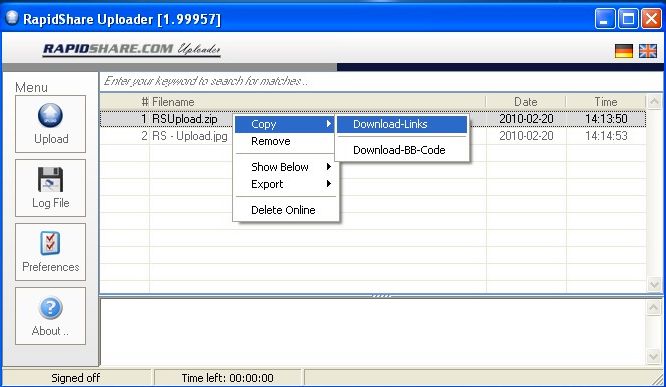This screenshot has height=387, width=666.
Task: Open the Show Below submenu
Action: click(285, 167)
